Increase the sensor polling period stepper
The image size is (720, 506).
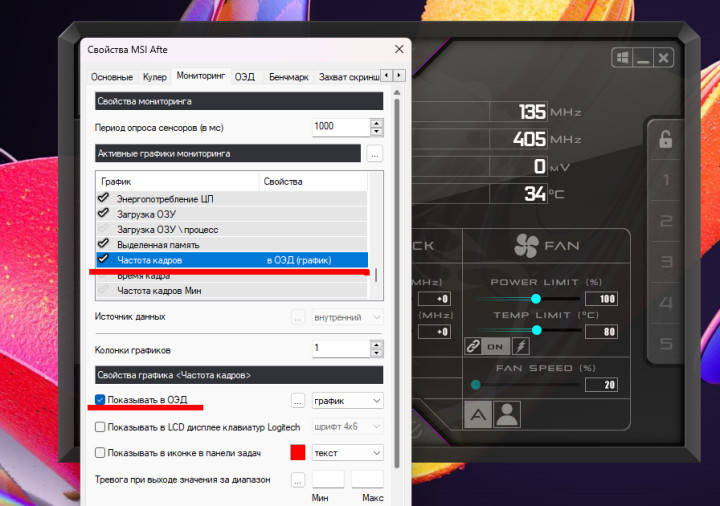[376, 122]
